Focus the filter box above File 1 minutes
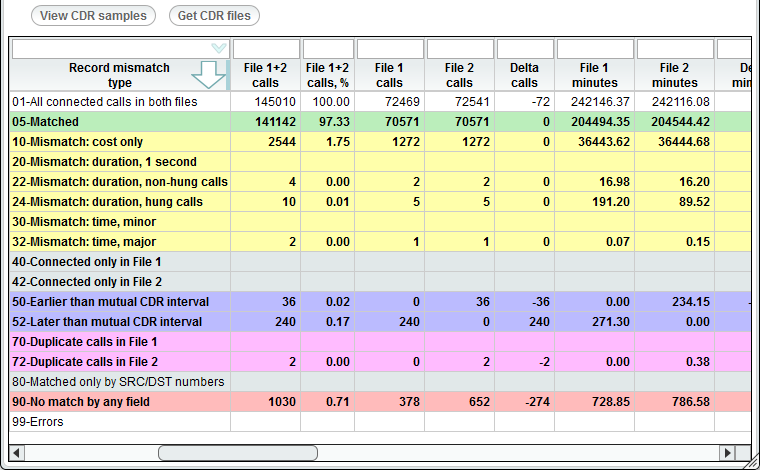Screen dimensions: 760x470 pyautogui.click(x=594, y=49)
